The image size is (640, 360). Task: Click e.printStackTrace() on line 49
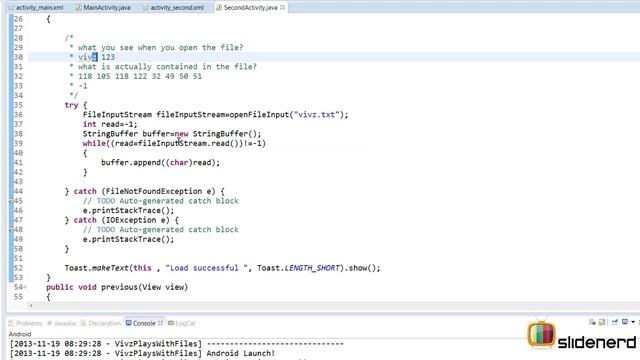129,239
